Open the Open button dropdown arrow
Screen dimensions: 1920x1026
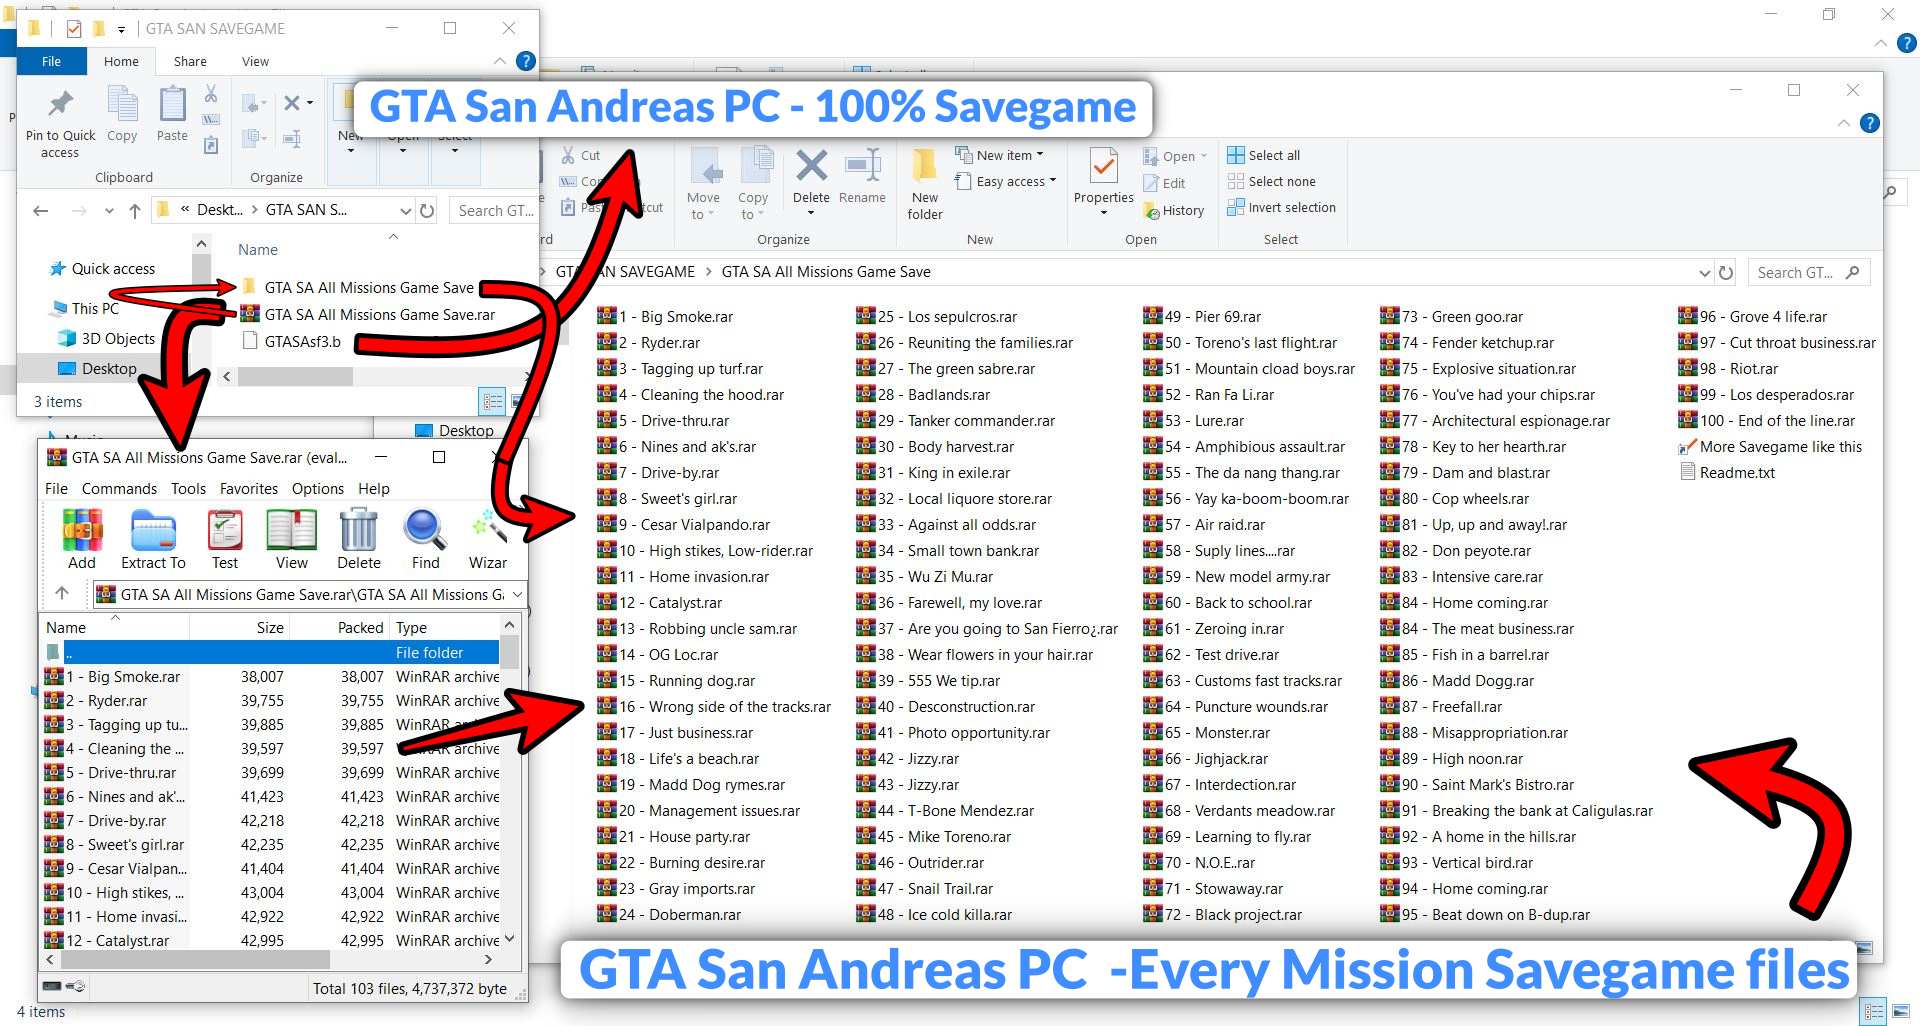(1203, 156)
